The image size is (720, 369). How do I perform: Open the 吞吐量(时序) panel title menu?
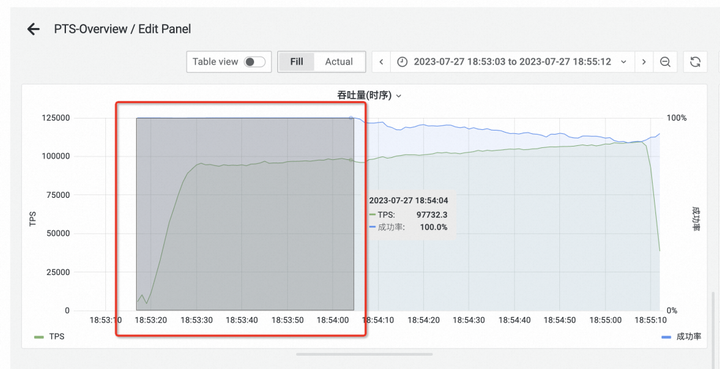point(369,95)
